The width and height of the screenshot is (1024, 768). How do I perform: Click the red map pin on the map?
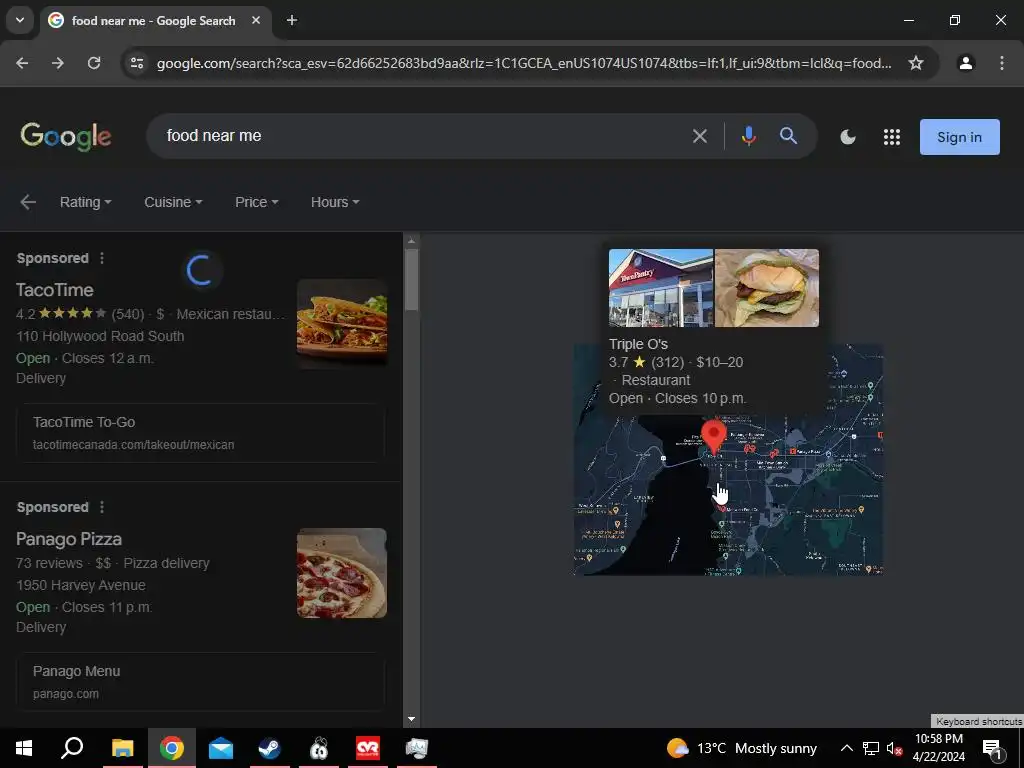coord(714,436)
